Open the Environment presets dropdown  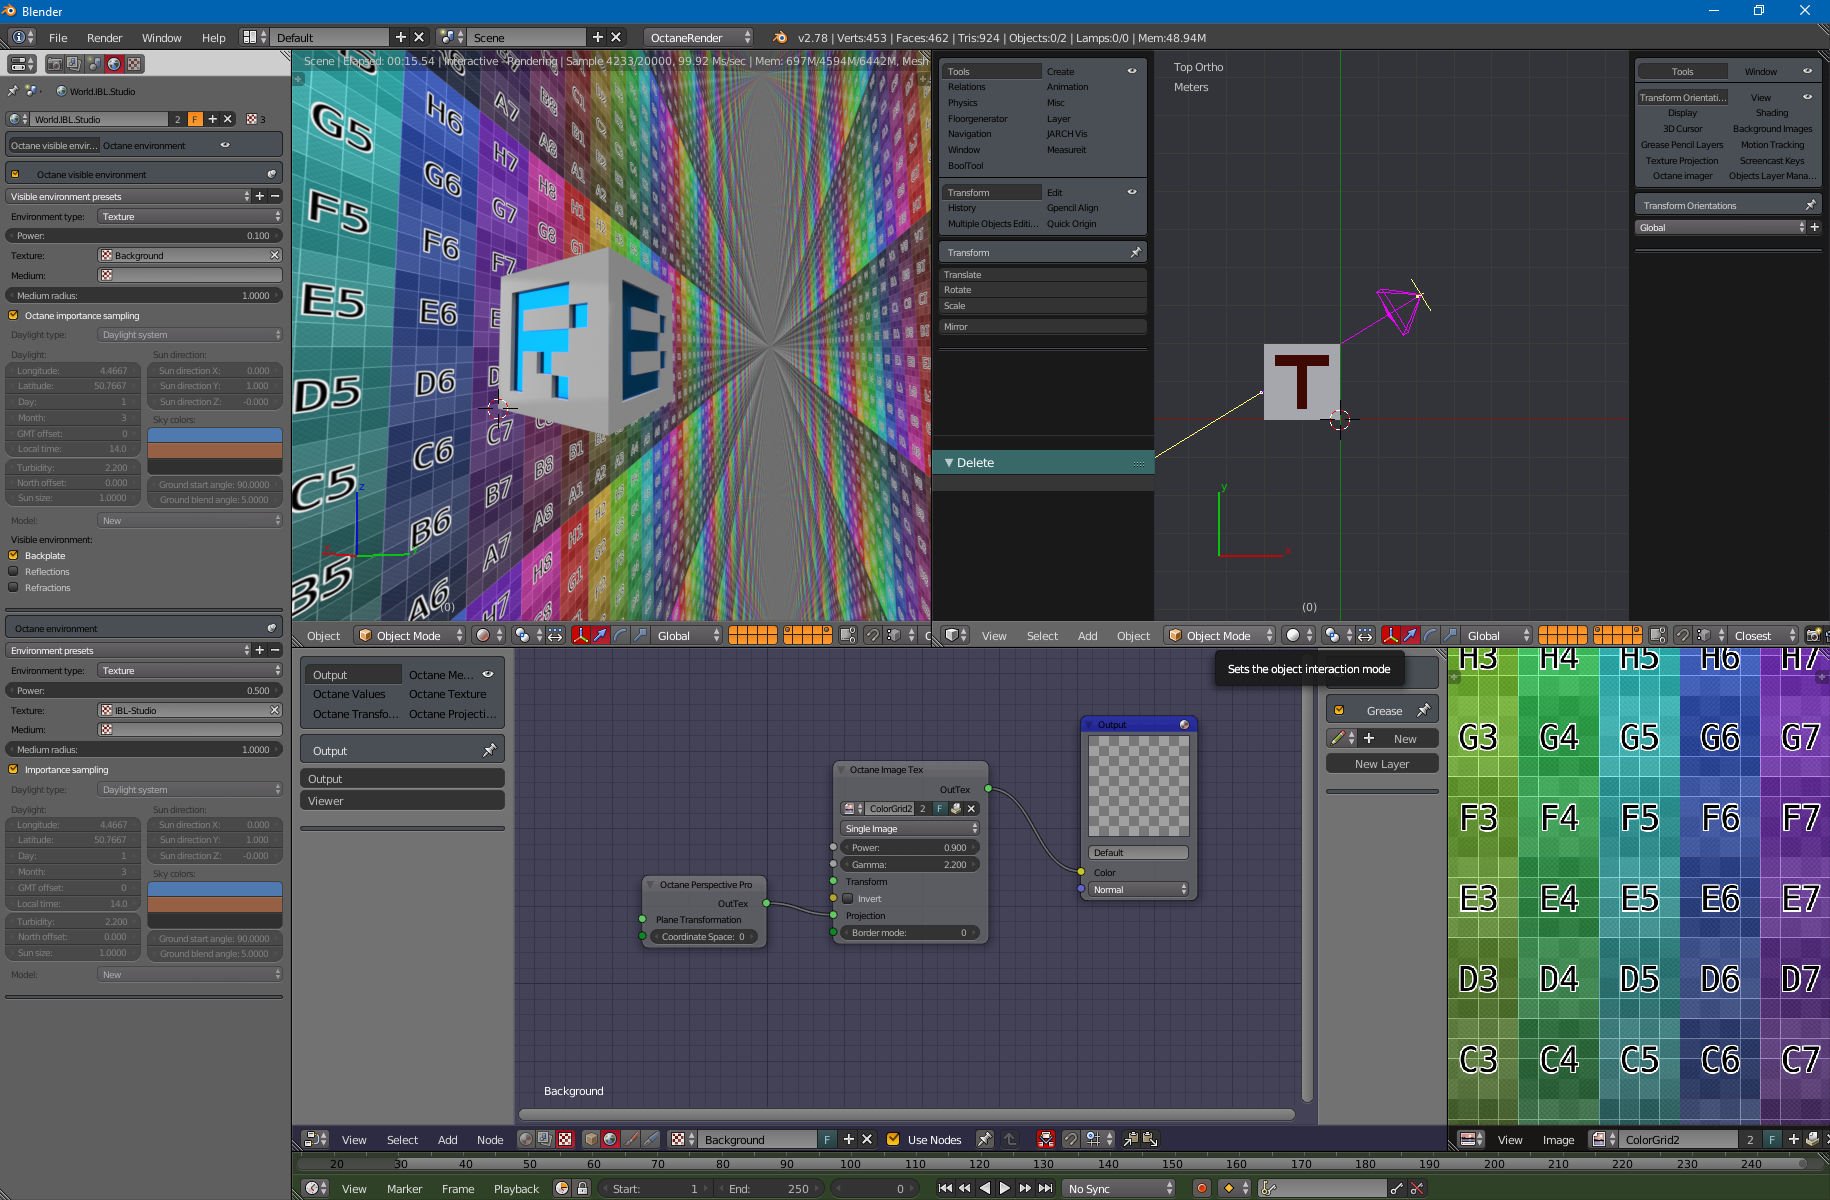pyautogui.click(x=128, y=651)
